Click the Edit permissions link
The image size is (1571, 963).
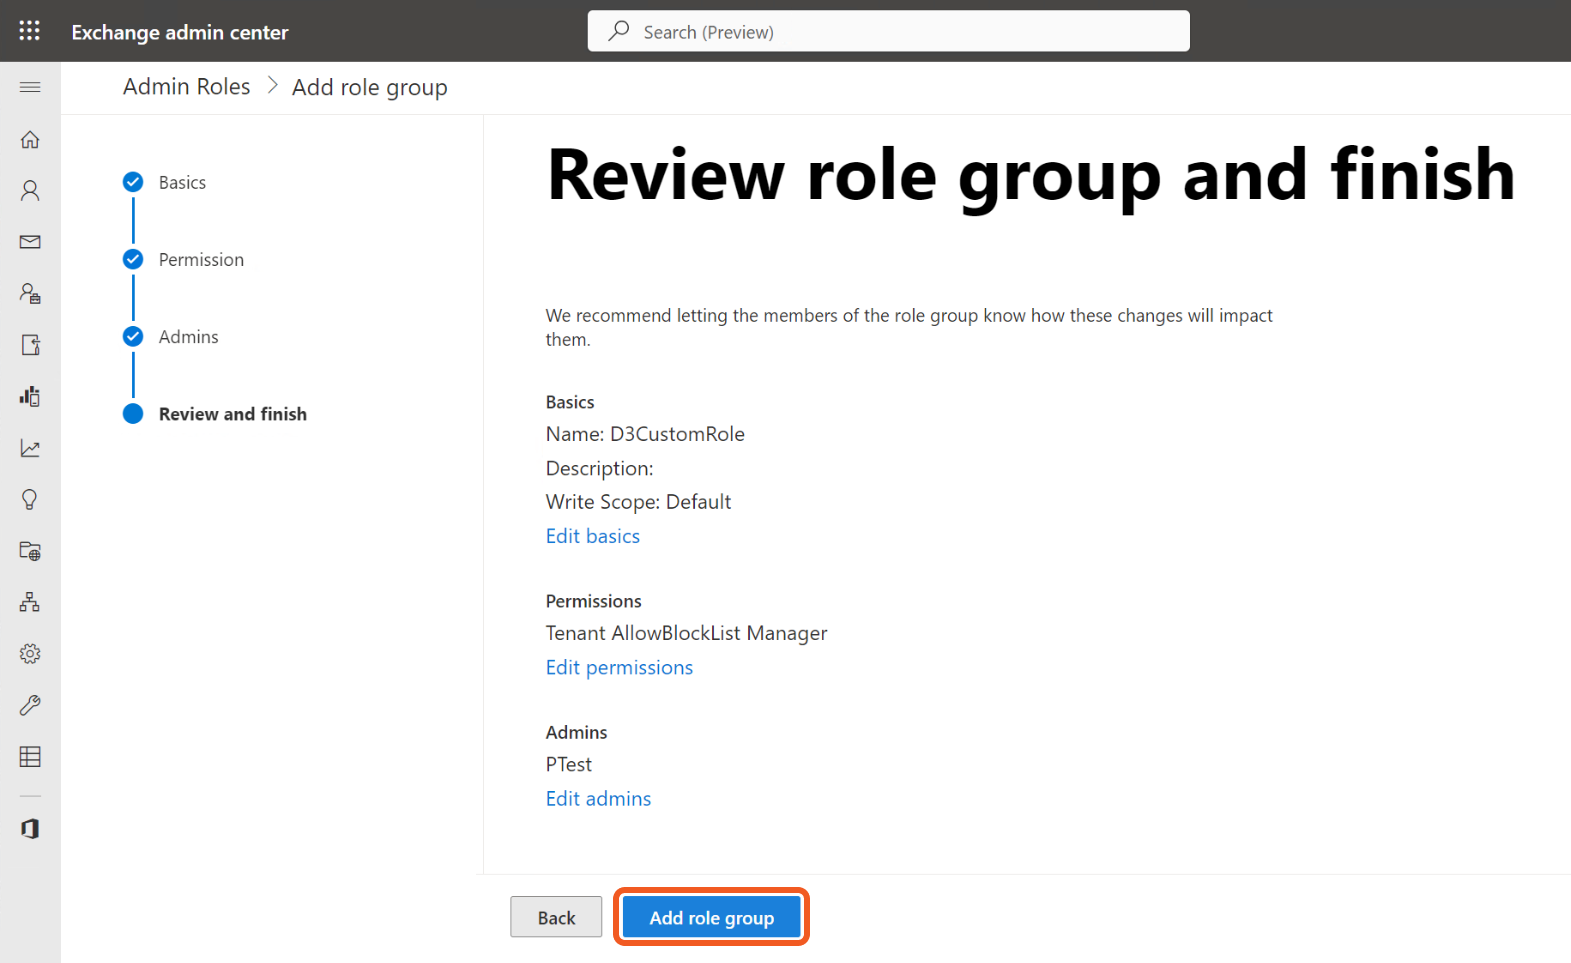tap(619, 668)
